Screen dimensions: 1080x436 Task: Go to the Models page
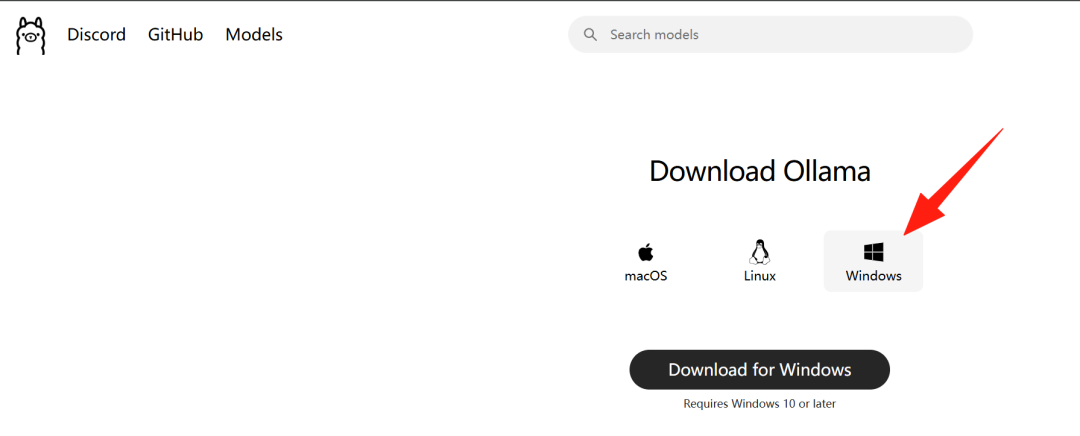point(254,34)
